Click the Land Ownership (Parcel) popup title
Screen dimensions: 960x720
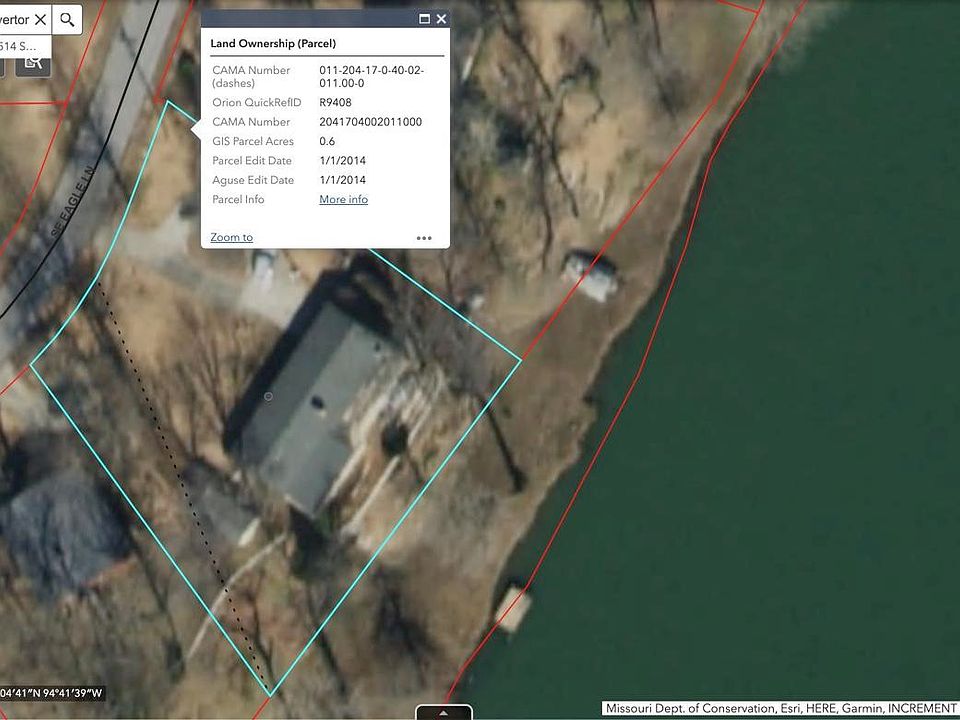[273, 43]
